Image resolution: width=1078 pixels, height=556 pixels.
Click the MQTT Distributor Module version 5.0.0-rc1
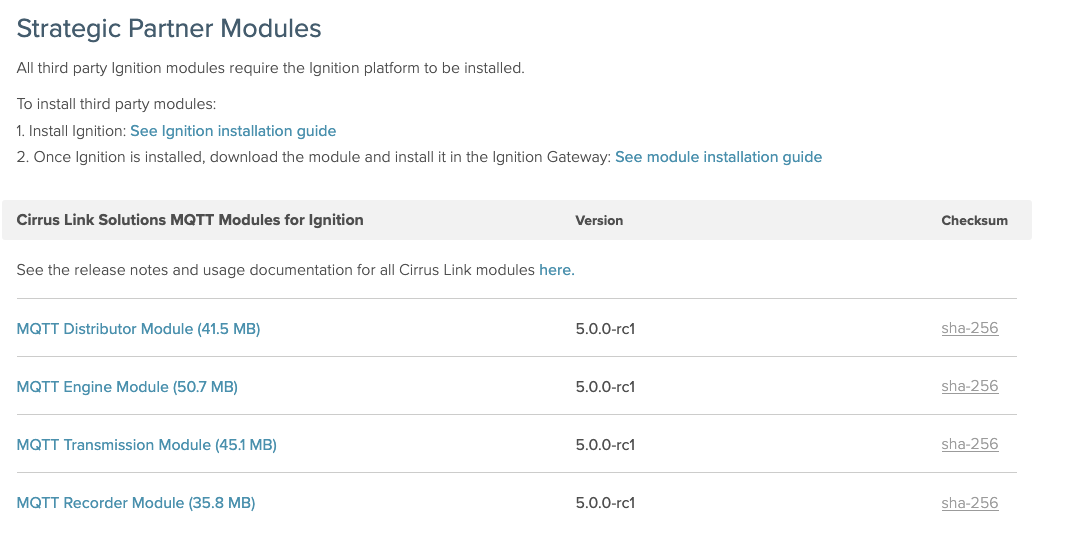605,329
